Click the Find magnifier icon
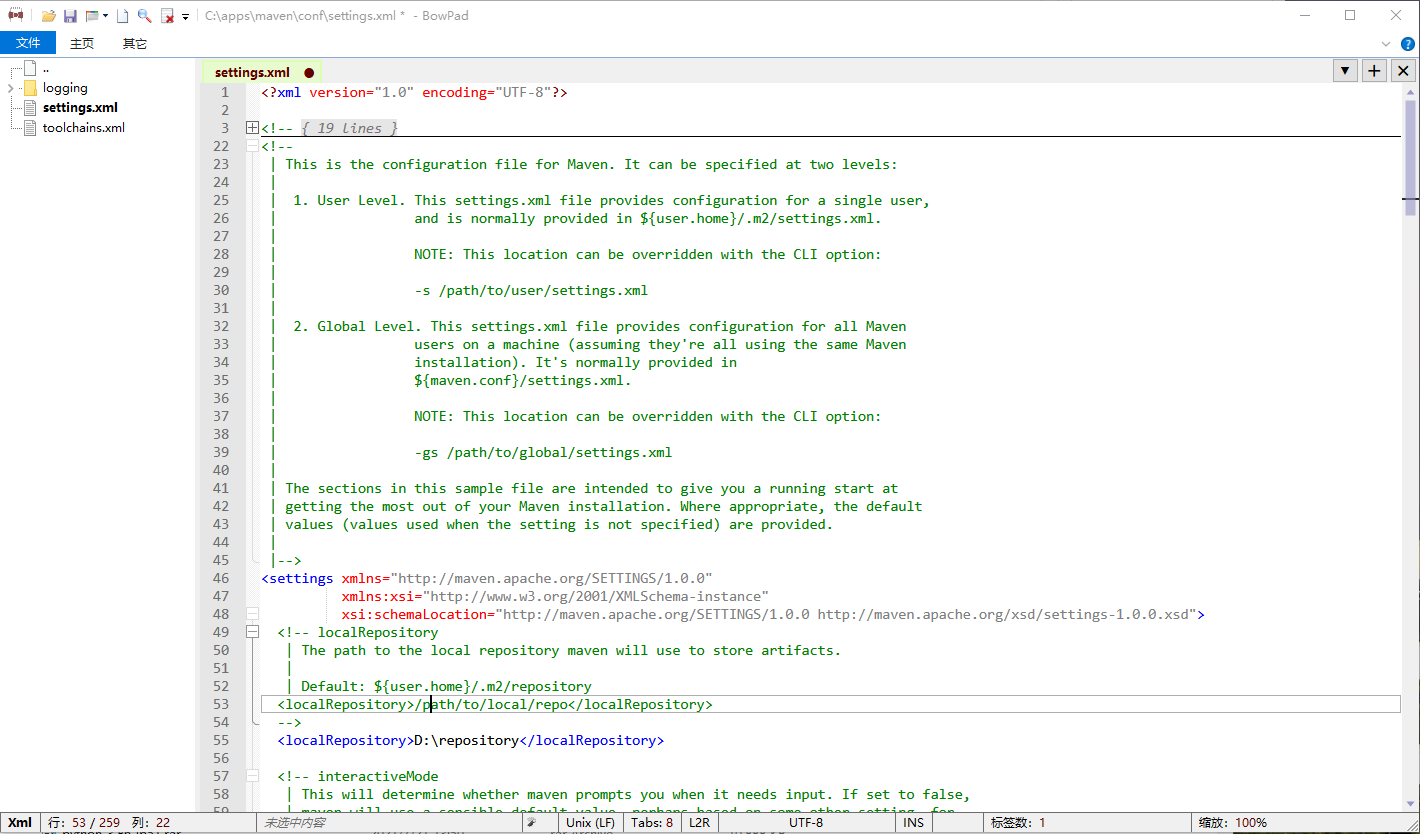1420x834 pixels. [x=144, y=16]
